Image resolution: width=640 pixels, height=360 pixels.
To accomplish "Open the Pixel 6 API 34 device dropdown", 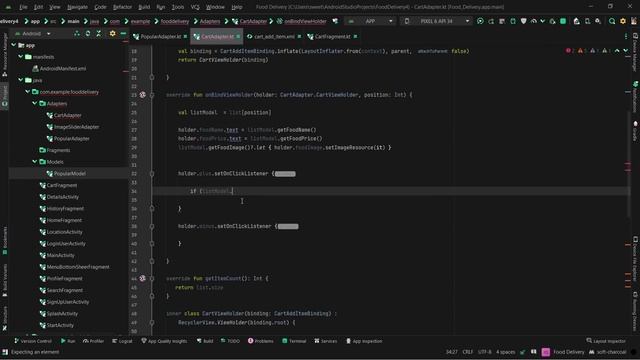I will click(x=436, y=21).
